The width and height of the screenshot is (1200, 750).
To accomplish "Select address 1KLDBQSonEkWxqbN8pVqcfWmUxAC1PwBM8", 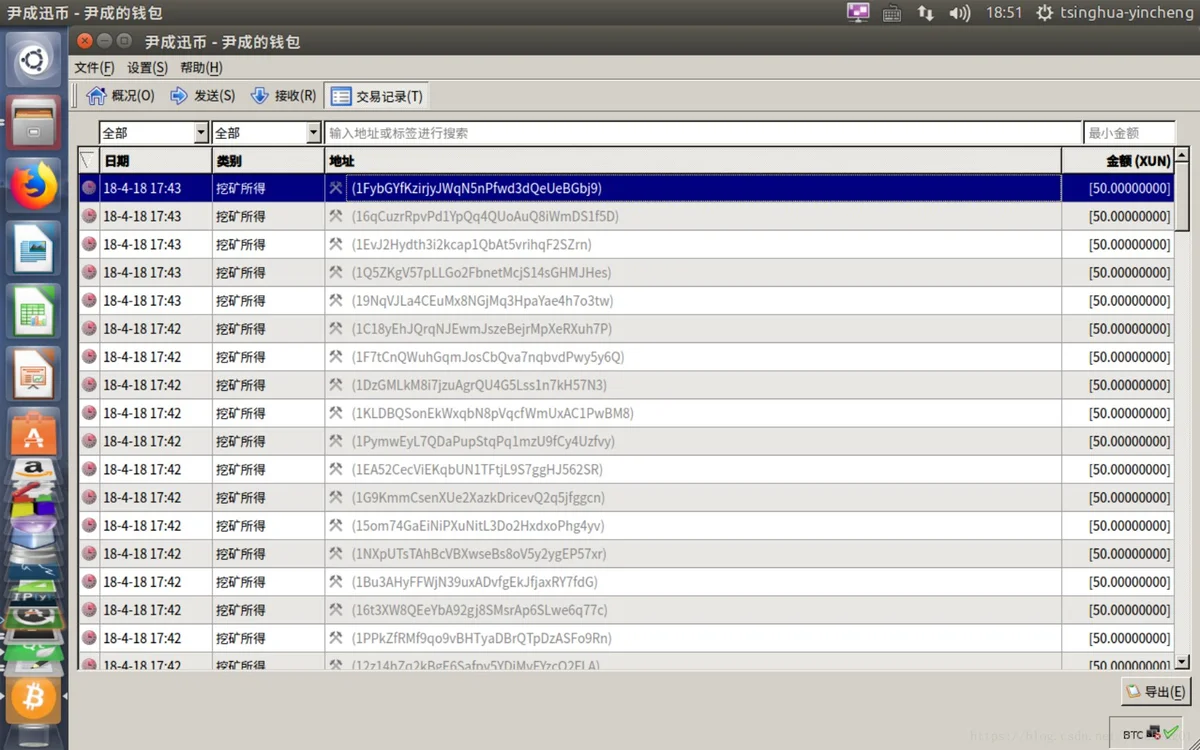I will (x=492, y=413).
